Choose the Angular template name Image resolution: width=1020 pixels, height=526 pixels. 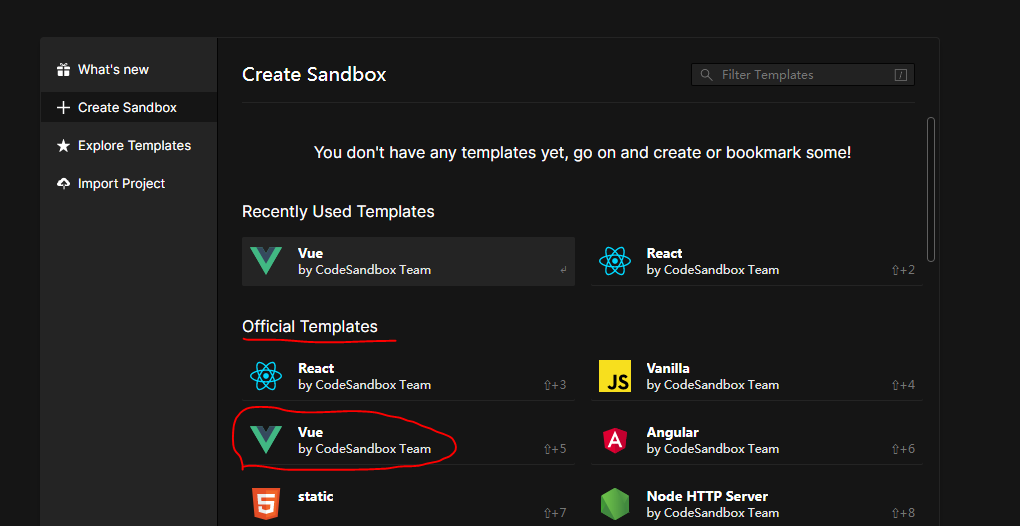coord(672,432)
